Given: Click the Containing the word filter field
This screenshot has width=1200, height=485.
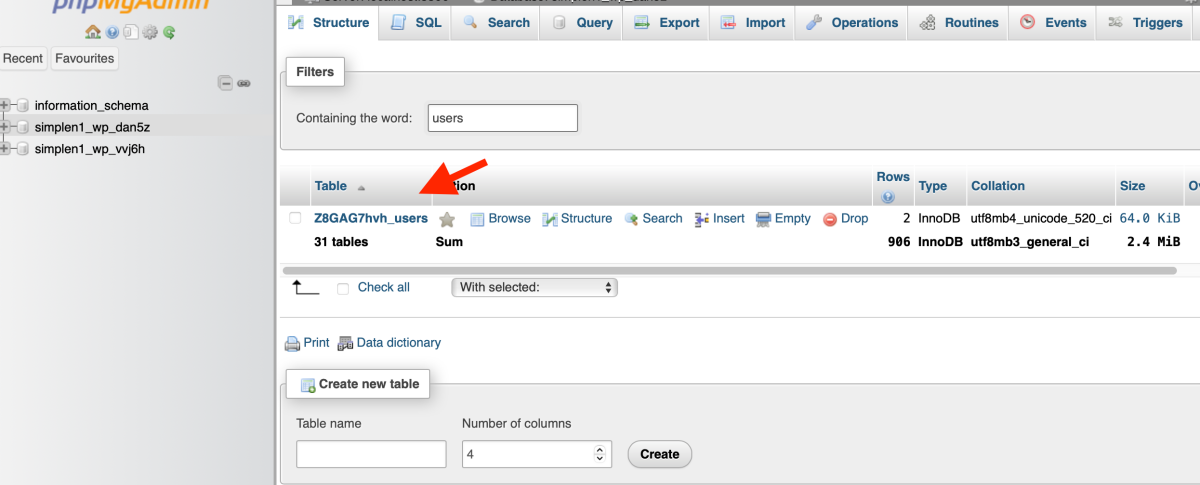Looking at the screenshot, I should point(503,118).
